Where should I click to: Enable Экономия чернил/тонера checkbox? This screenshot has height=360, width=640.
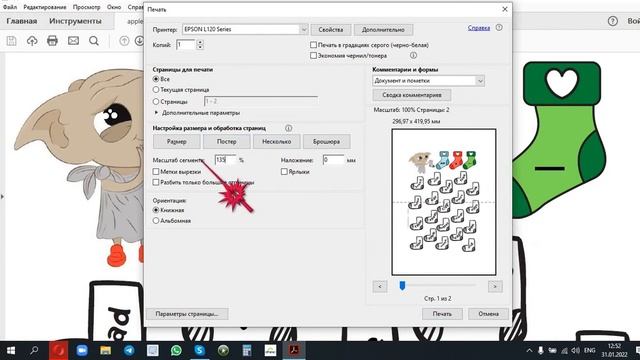(313, 56)
